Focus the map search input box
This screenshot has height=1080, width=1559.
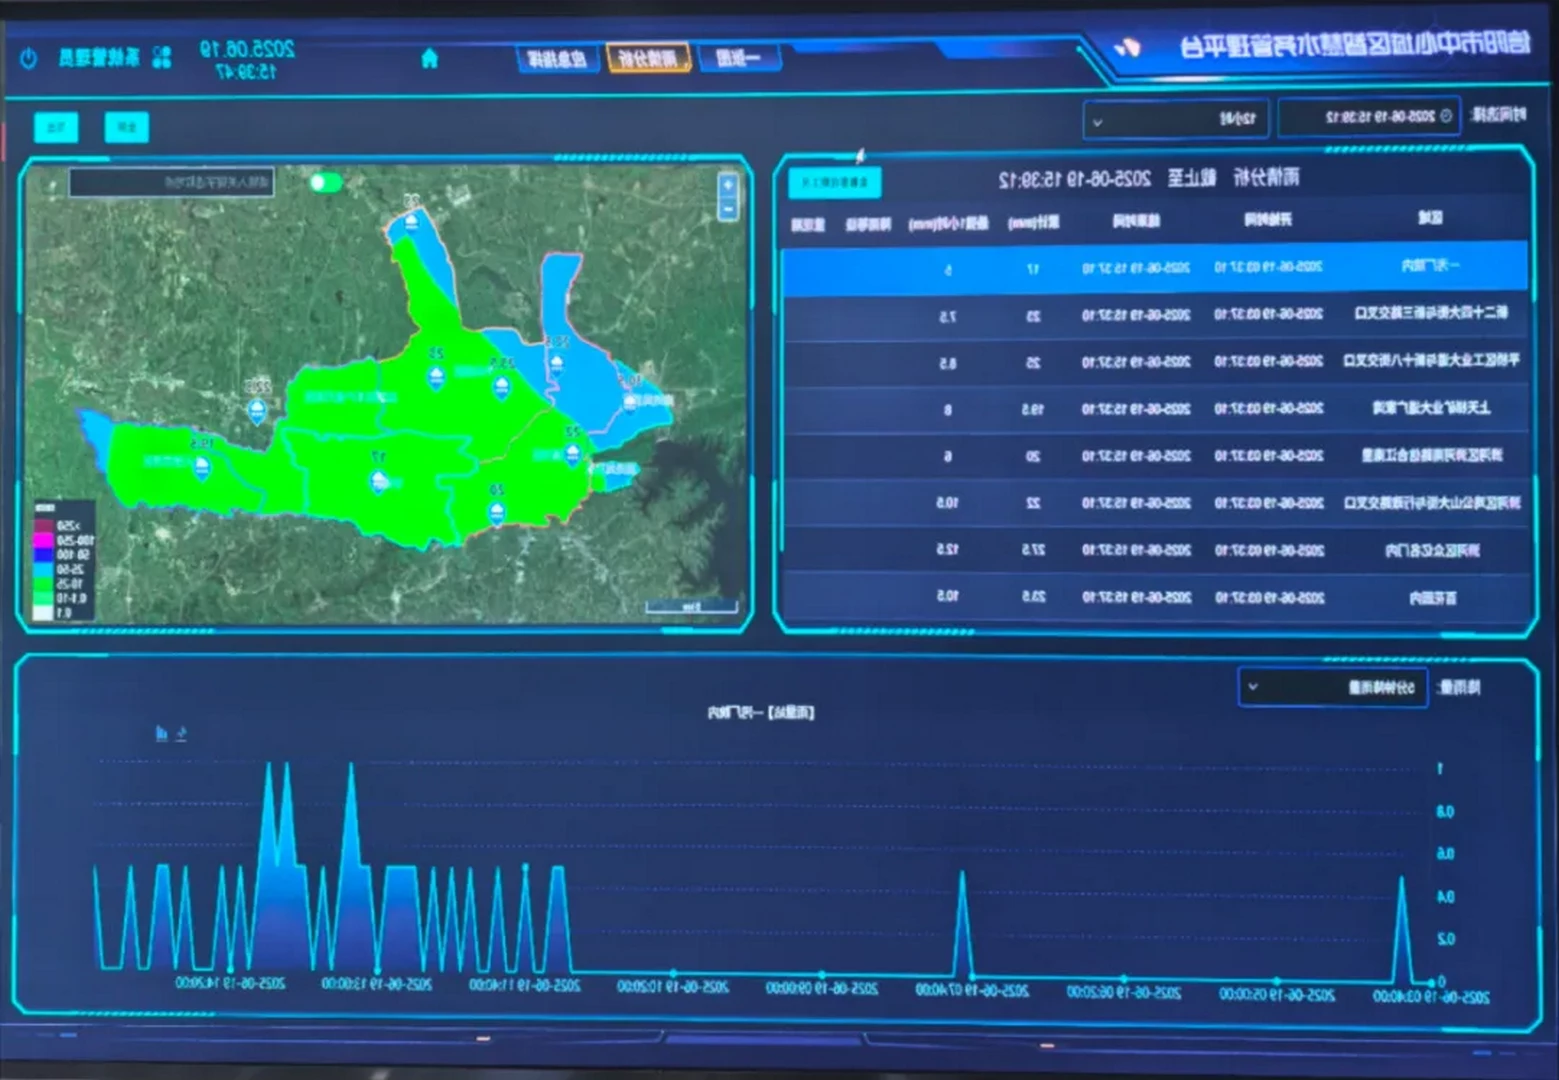tap(171, 183)
